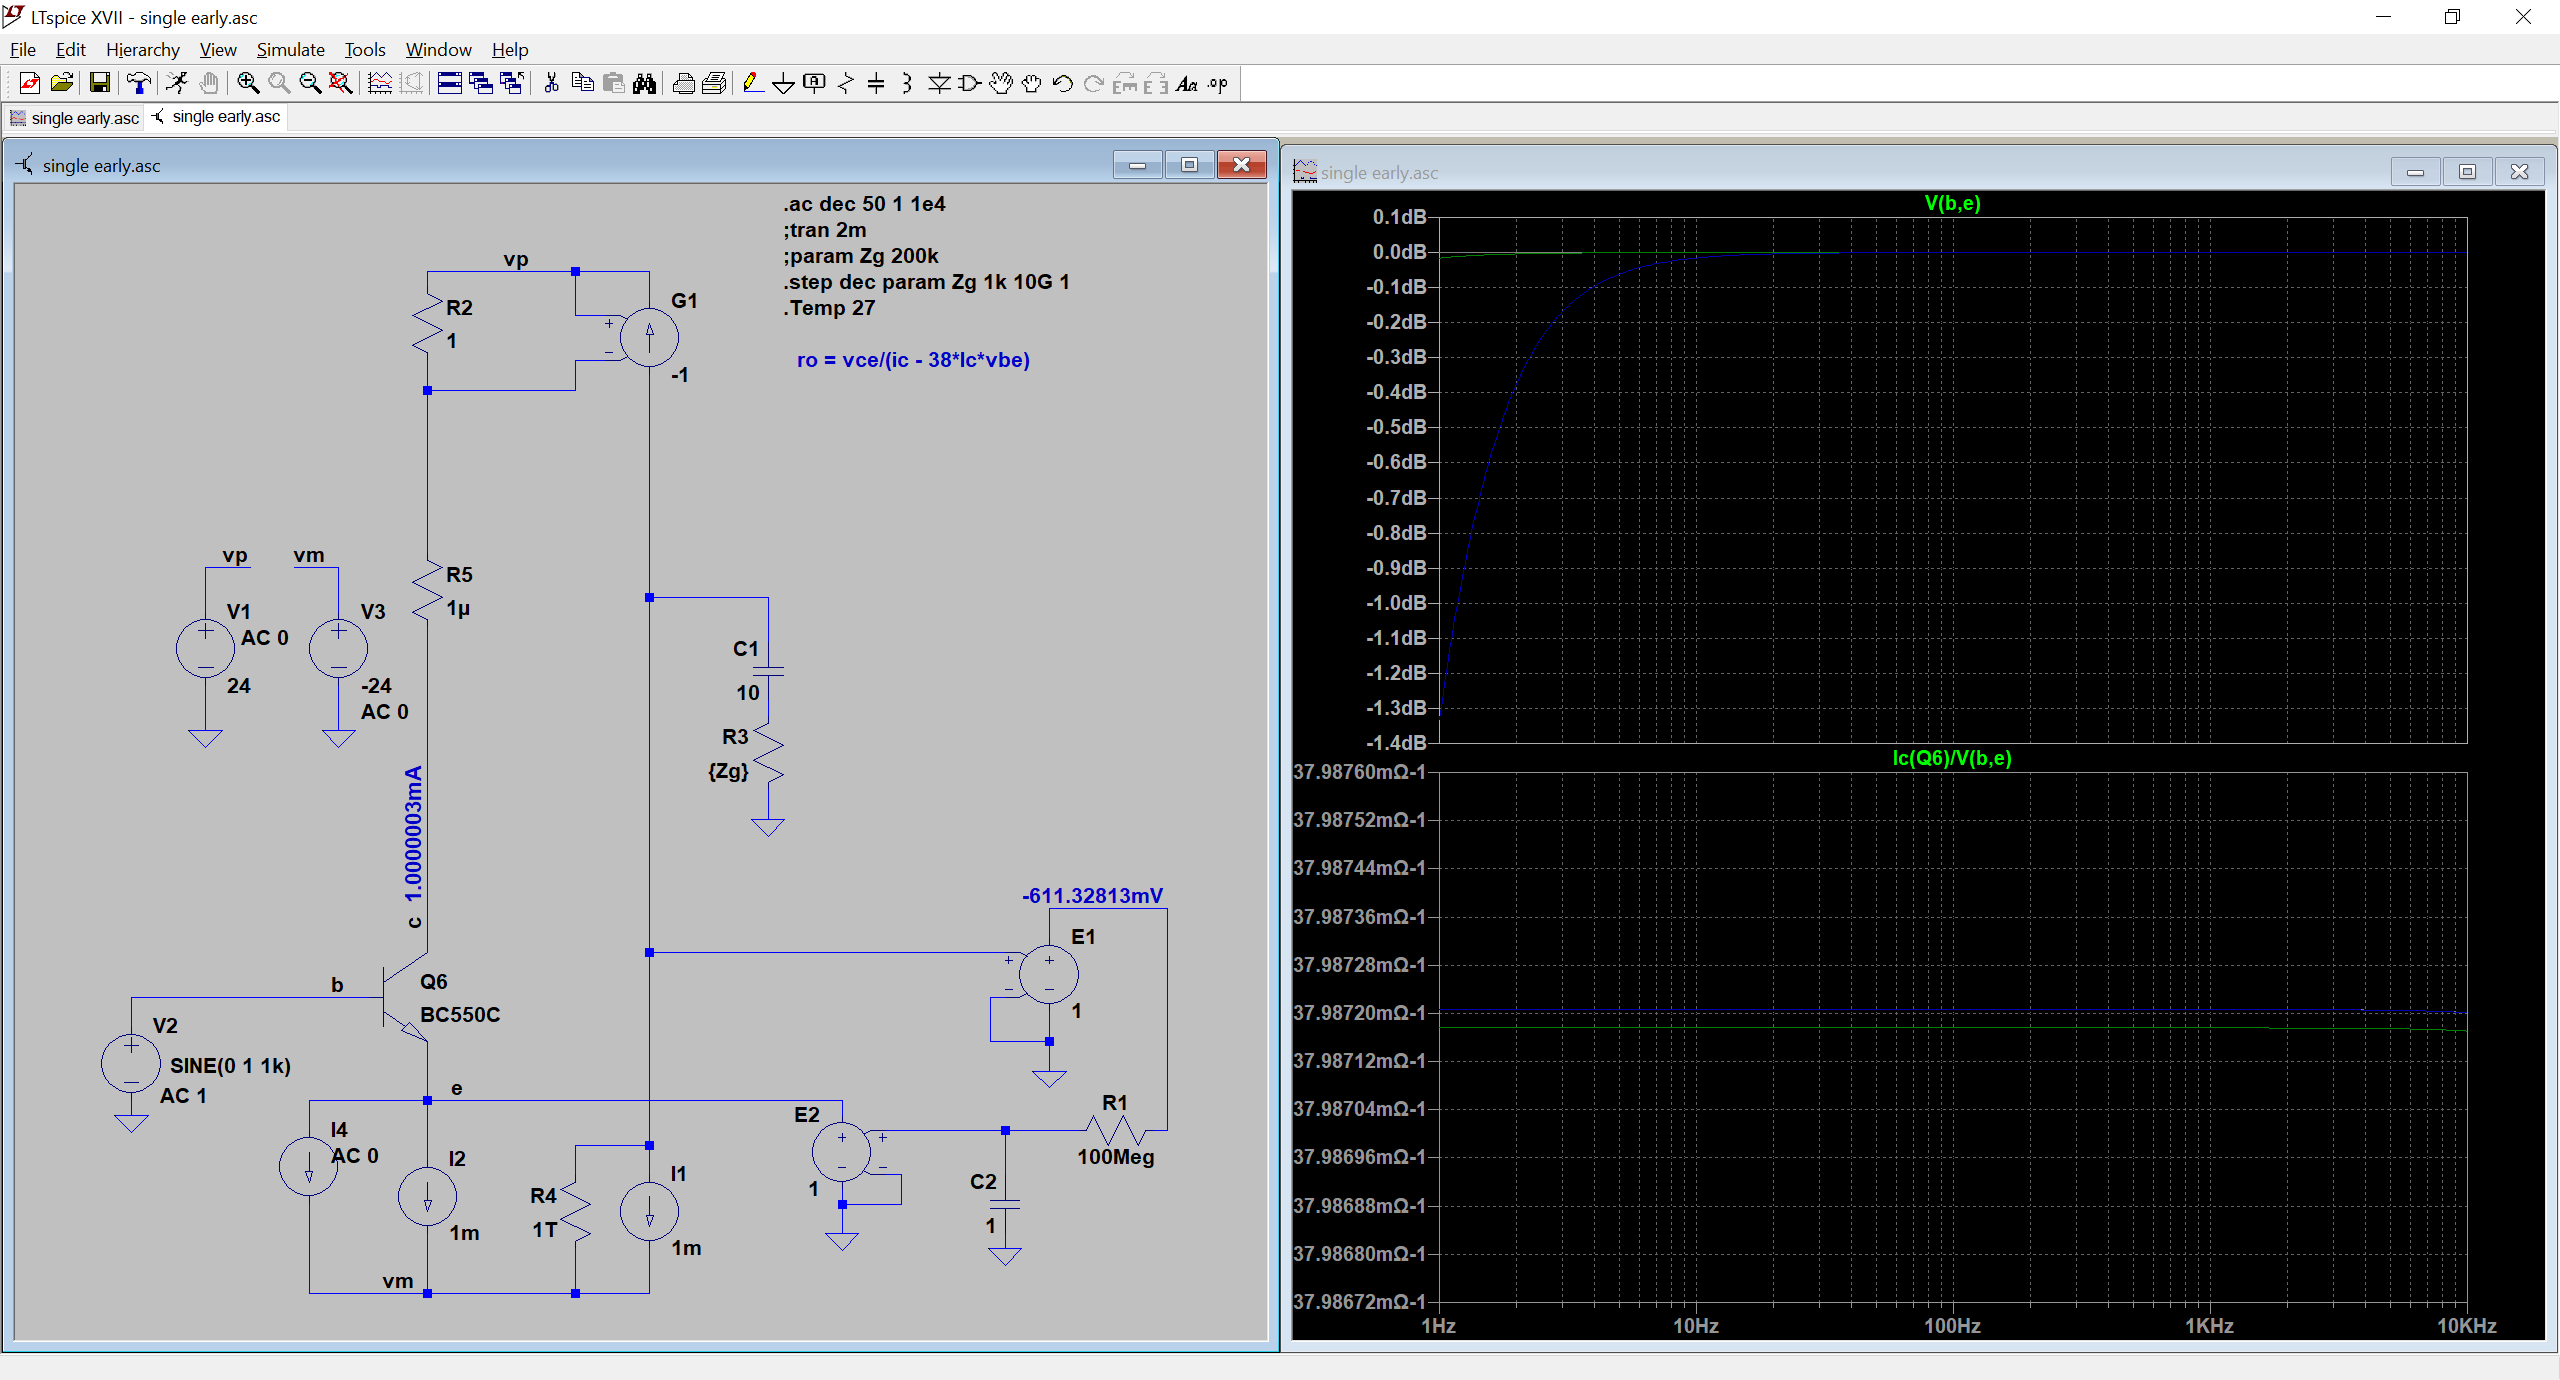
Task: Open the Component AND-gate picker
Action: pyautogui.click(x=969, y=84)
